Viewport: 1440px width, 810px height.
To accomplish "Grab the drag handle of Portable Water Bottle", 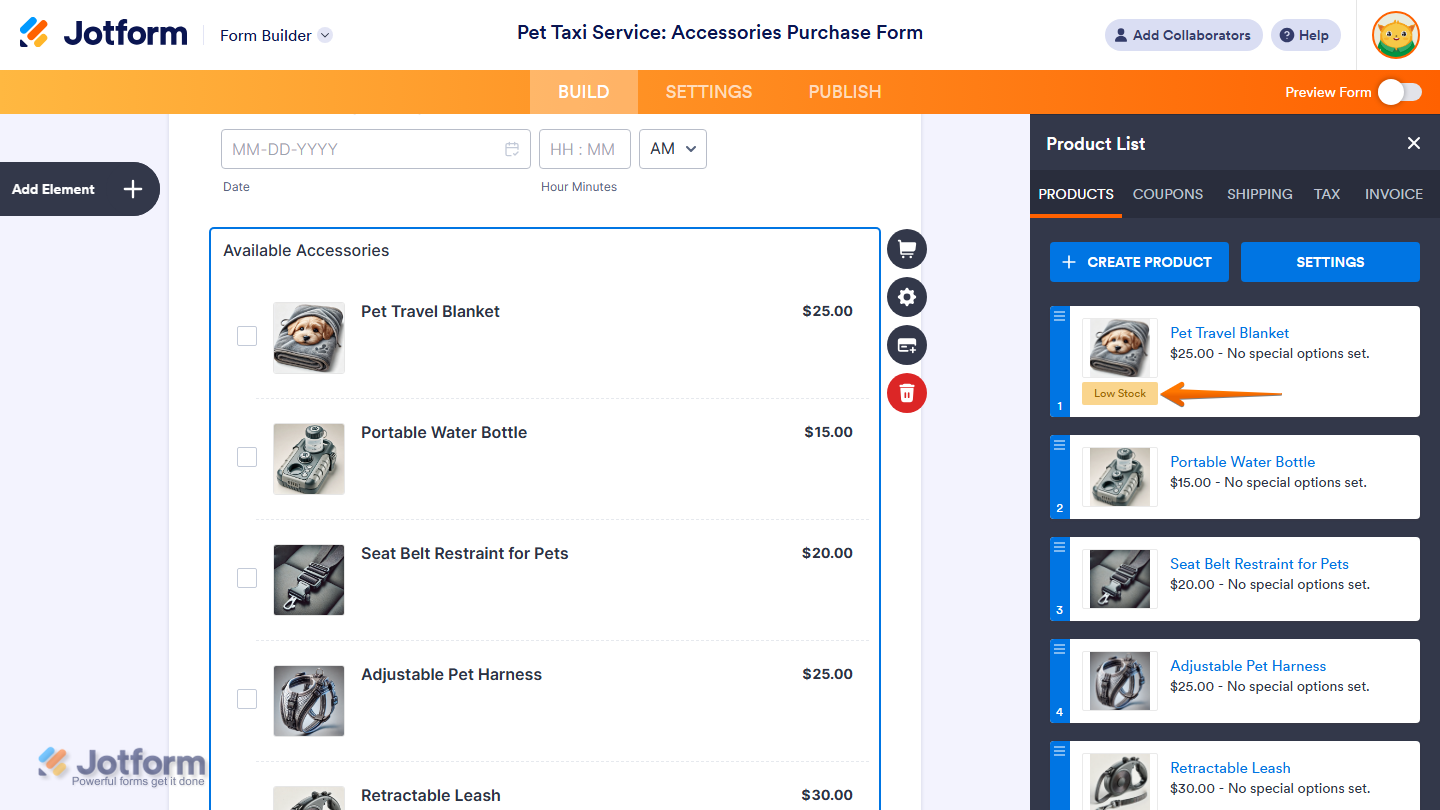I will coord(1060,445).
